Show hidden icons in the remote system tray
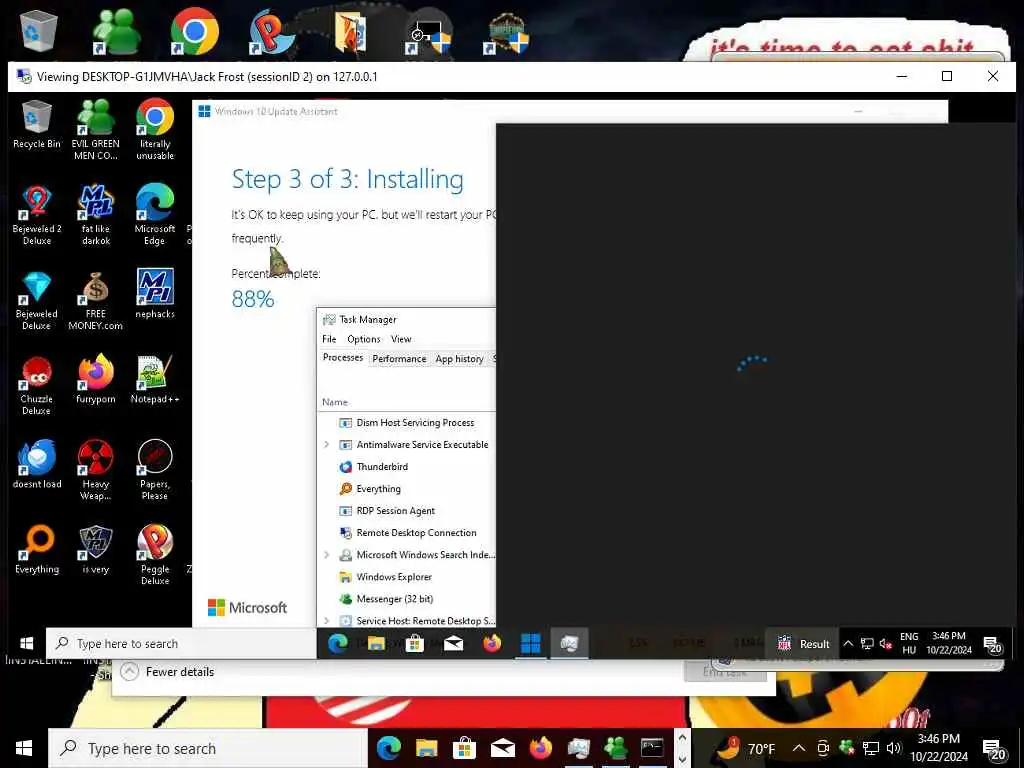1024x768 pixels. 848,643
